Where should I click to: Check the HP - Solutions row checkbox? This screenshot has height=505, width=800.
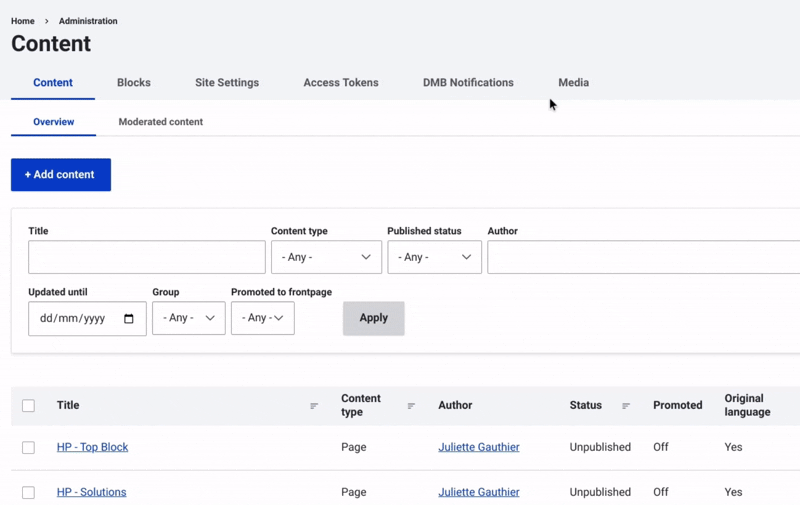pyautogui.click(x=28, y=492)
